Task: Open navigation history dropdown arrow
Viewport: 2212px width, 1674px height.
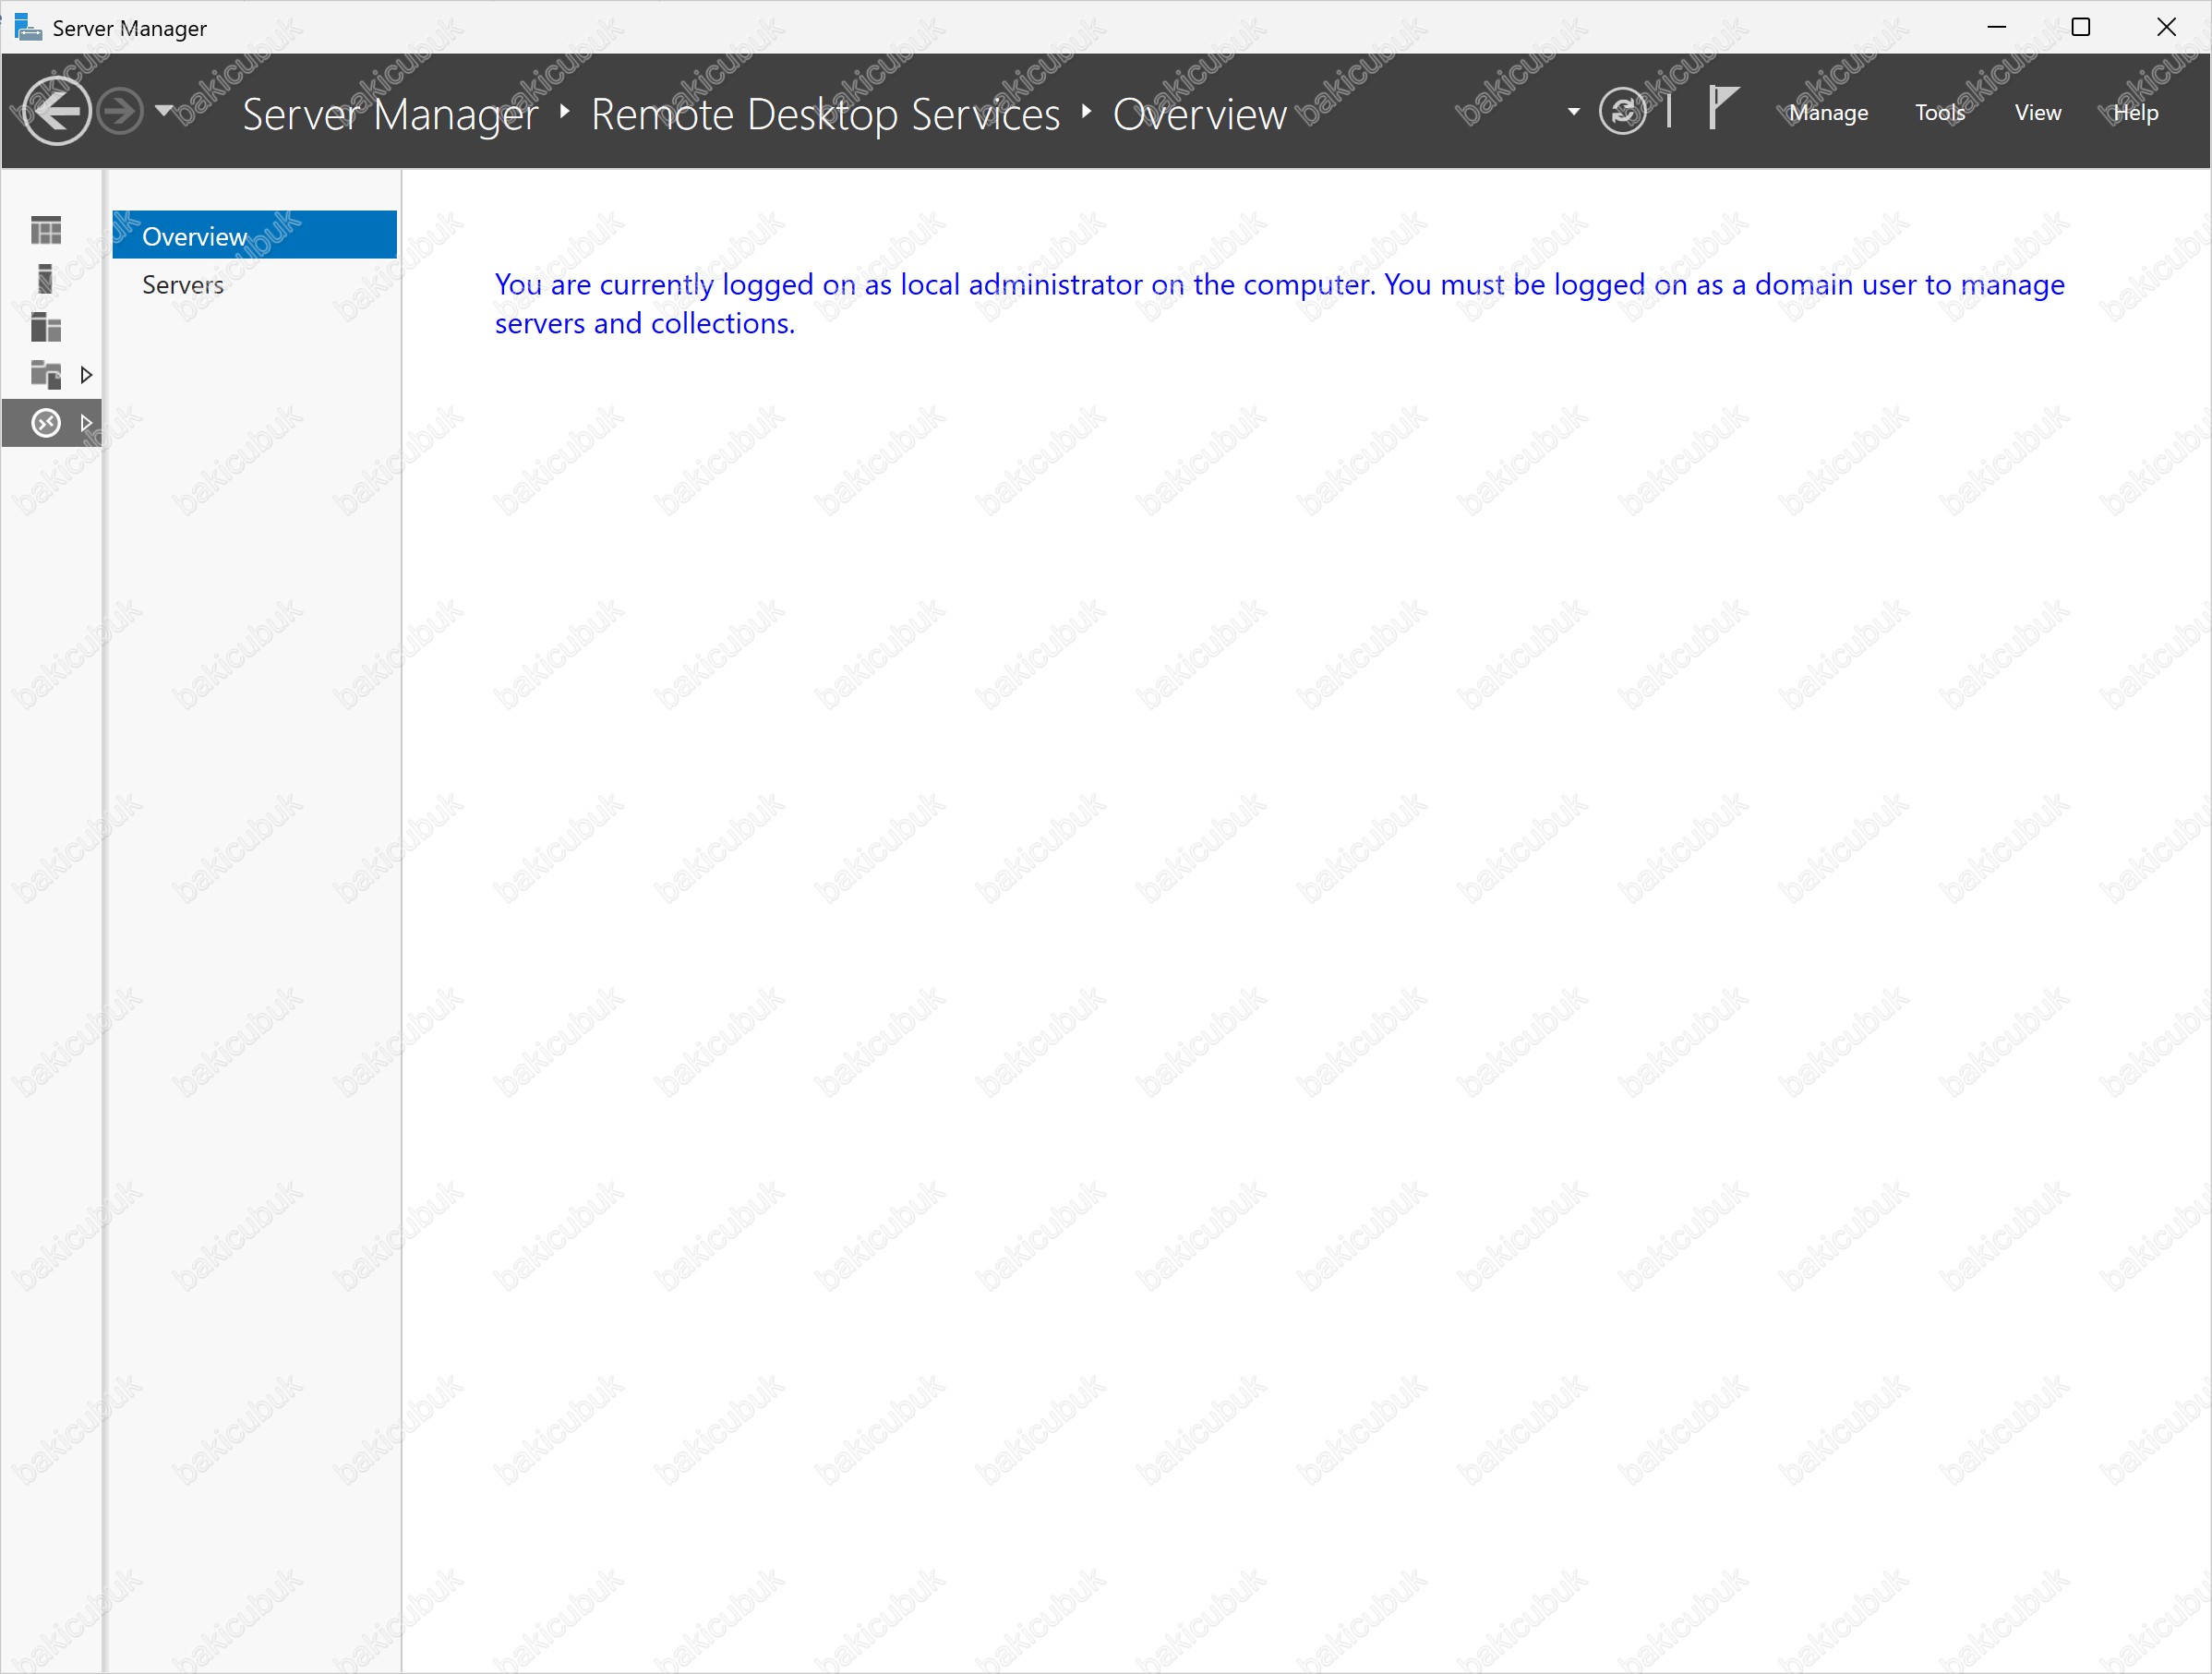Action: pos(165,110)
